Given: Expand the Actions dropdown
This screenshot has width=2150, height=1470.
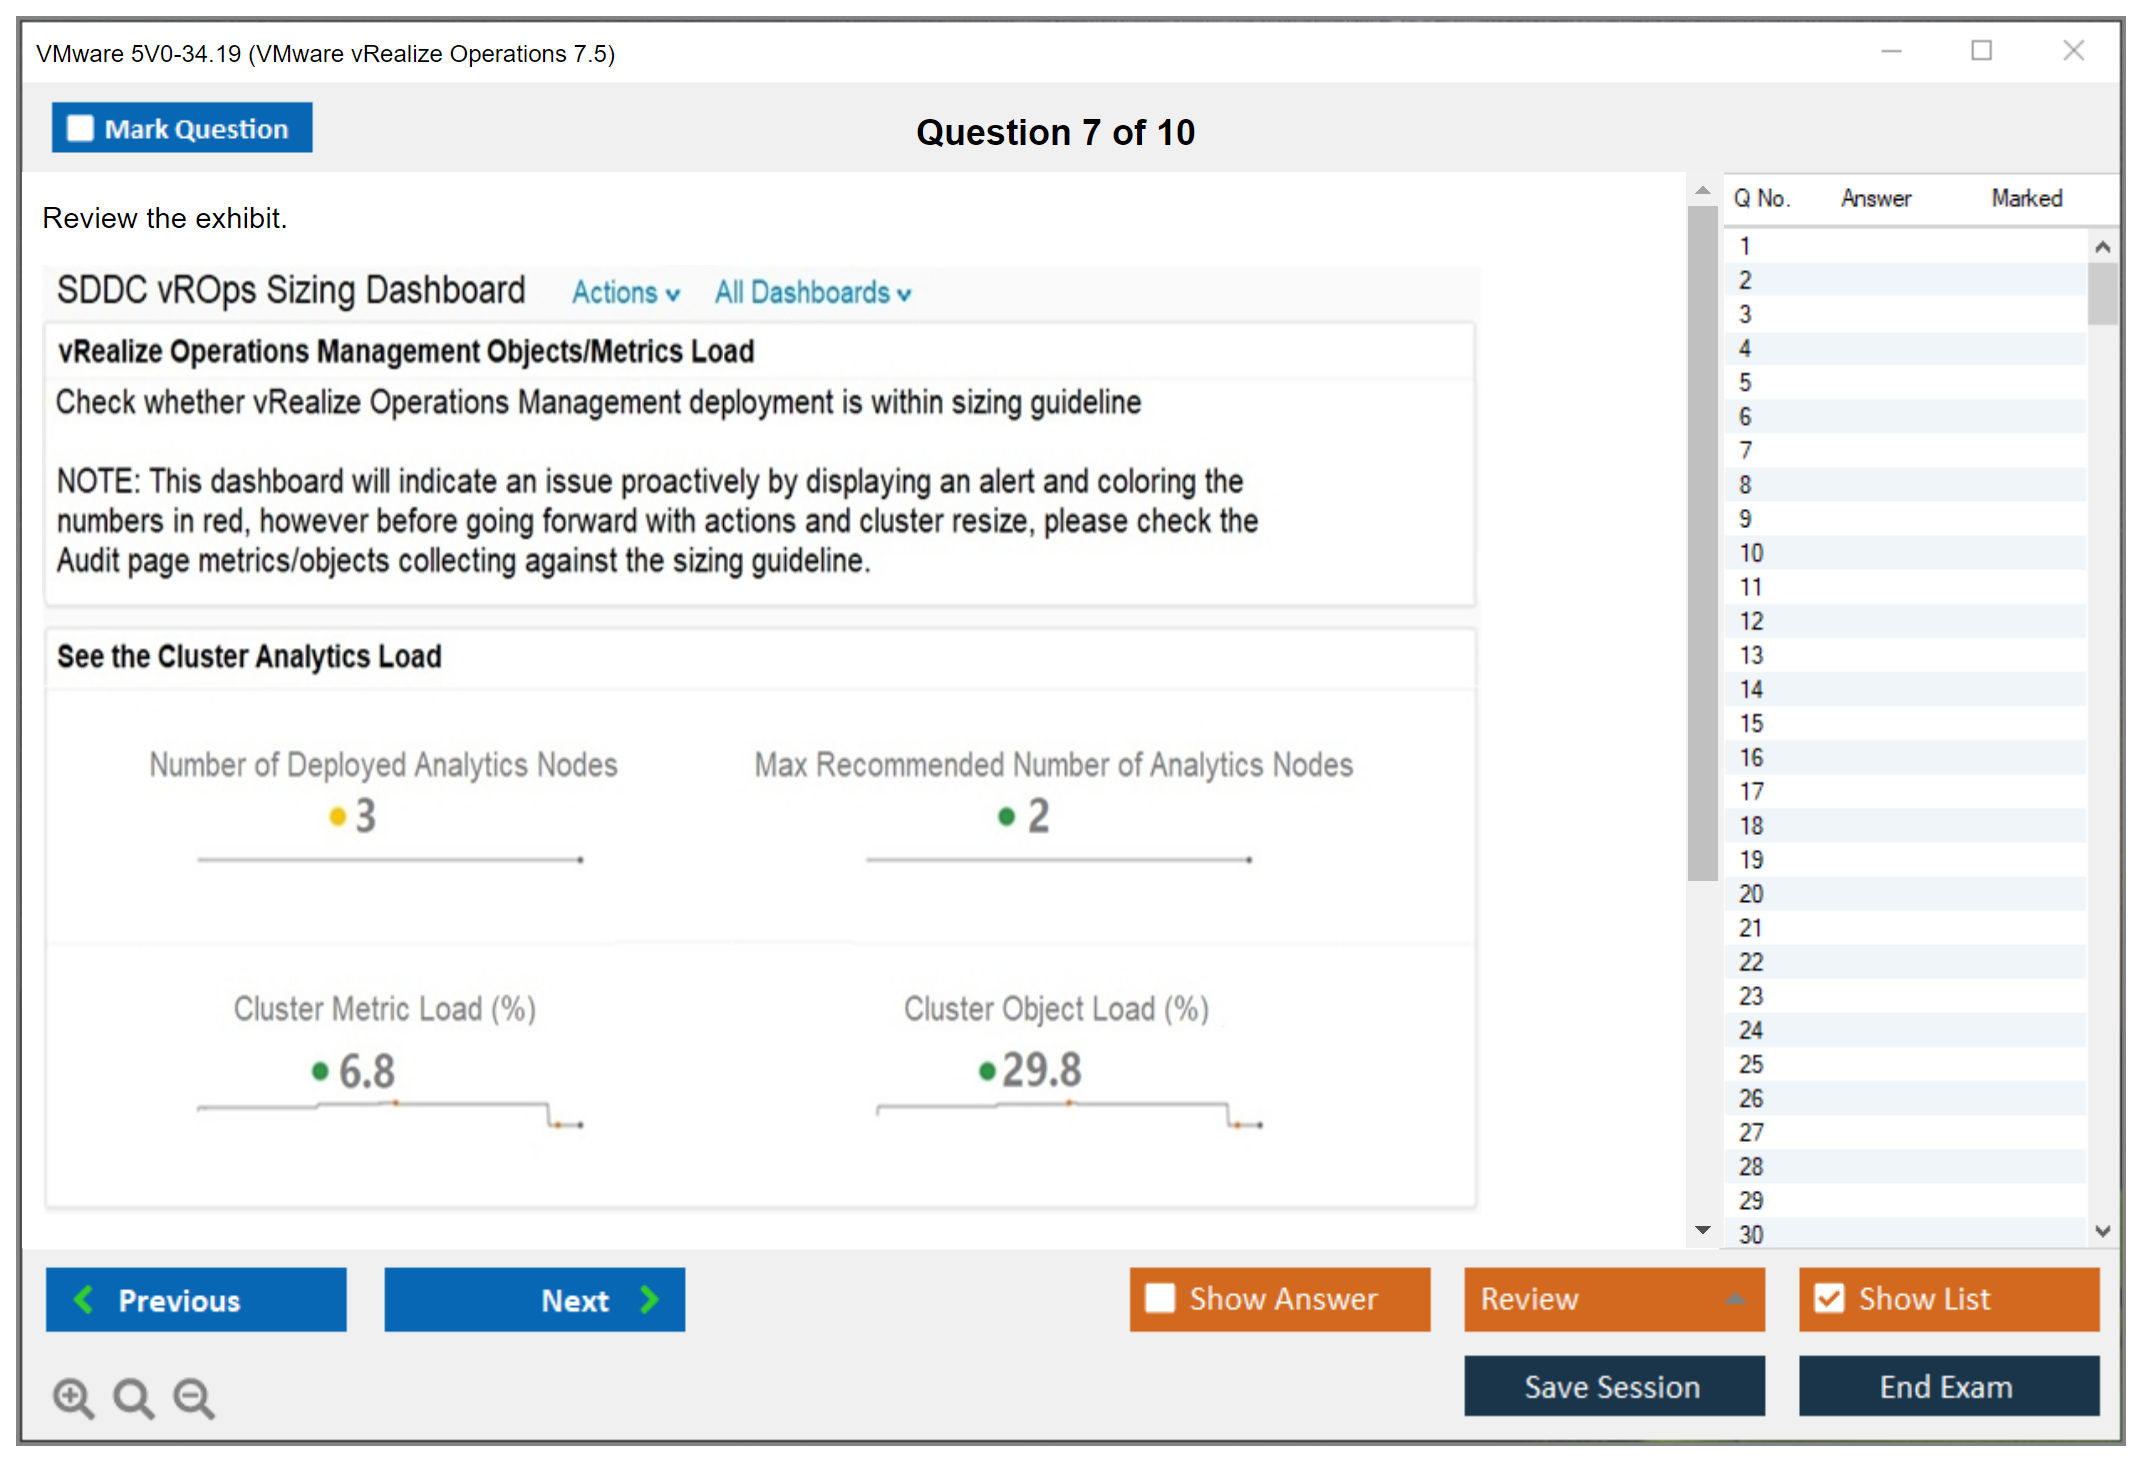Looking at the screenshot, I should 626,293.
